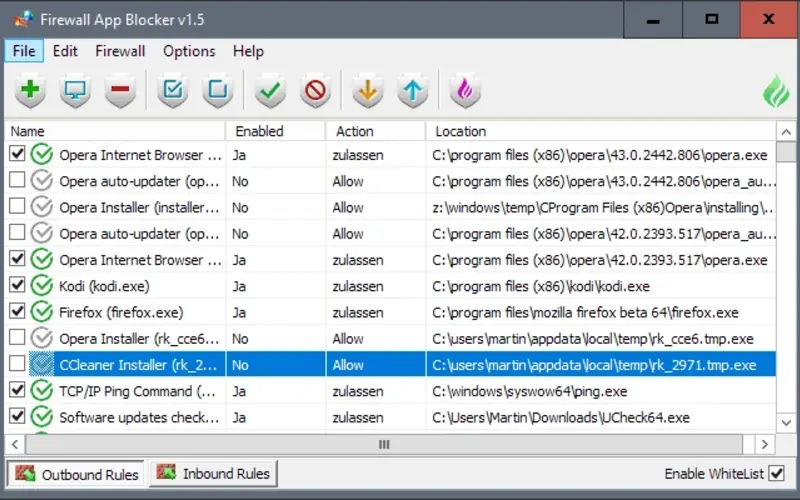
Task: Open the Firewall menu
Action: [120, 51]
